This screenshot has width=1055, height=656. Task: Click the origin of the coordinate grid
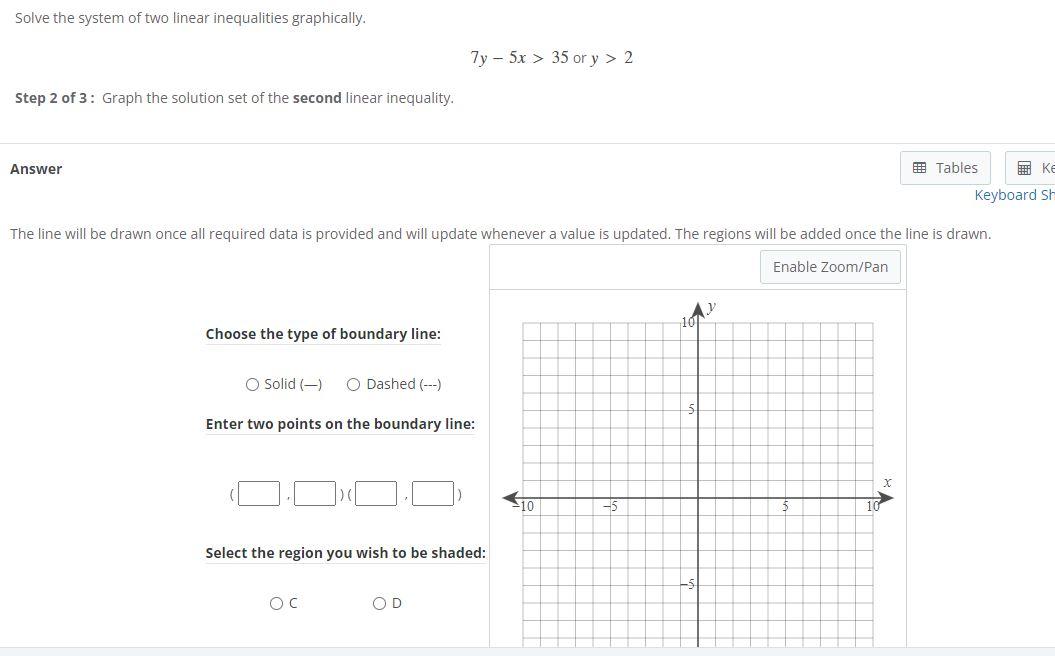pos(698,497)
